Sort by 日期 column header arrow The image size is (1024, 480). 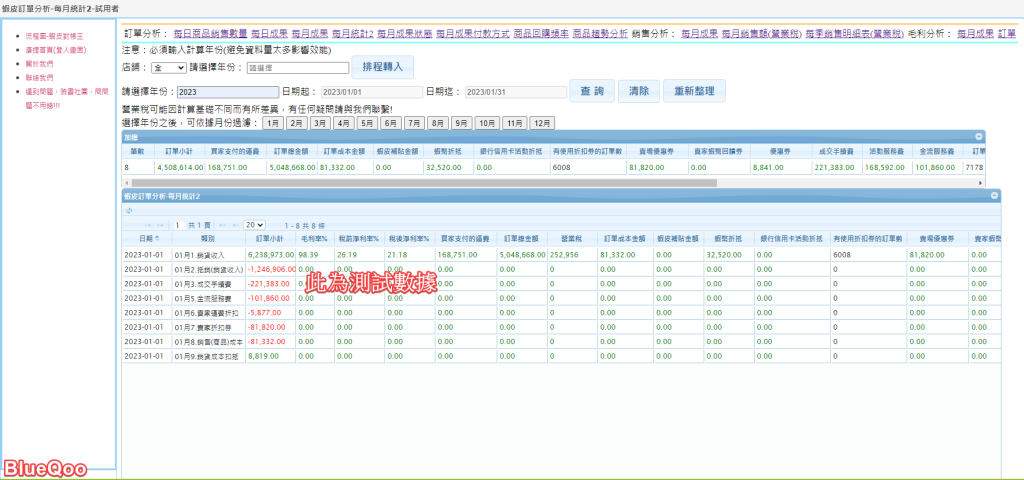158,240
